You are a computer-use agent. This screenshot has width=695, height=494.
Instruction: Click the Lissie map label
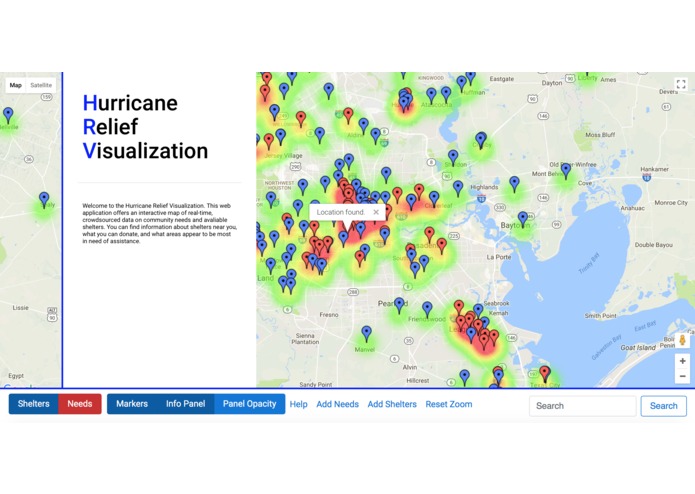(20, 307)
